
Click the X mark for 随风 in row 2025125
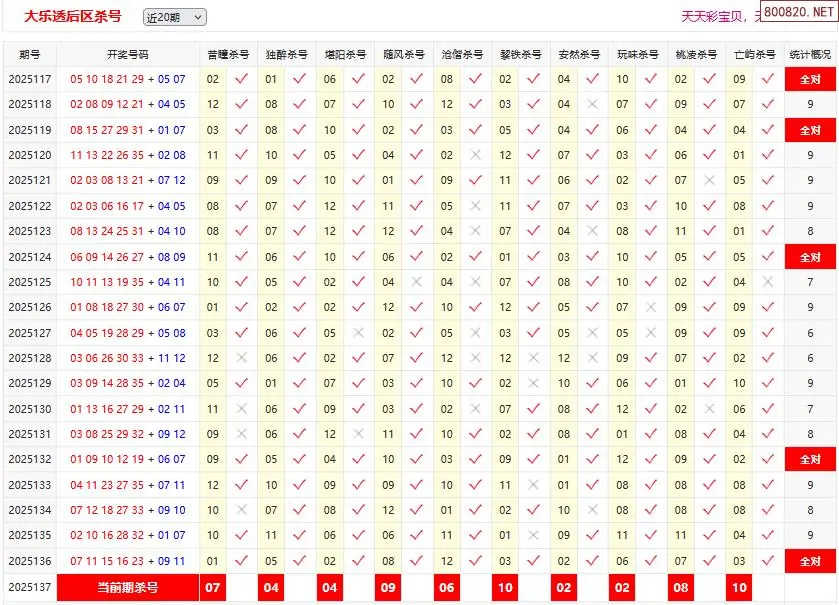click(x=417, y=282)
